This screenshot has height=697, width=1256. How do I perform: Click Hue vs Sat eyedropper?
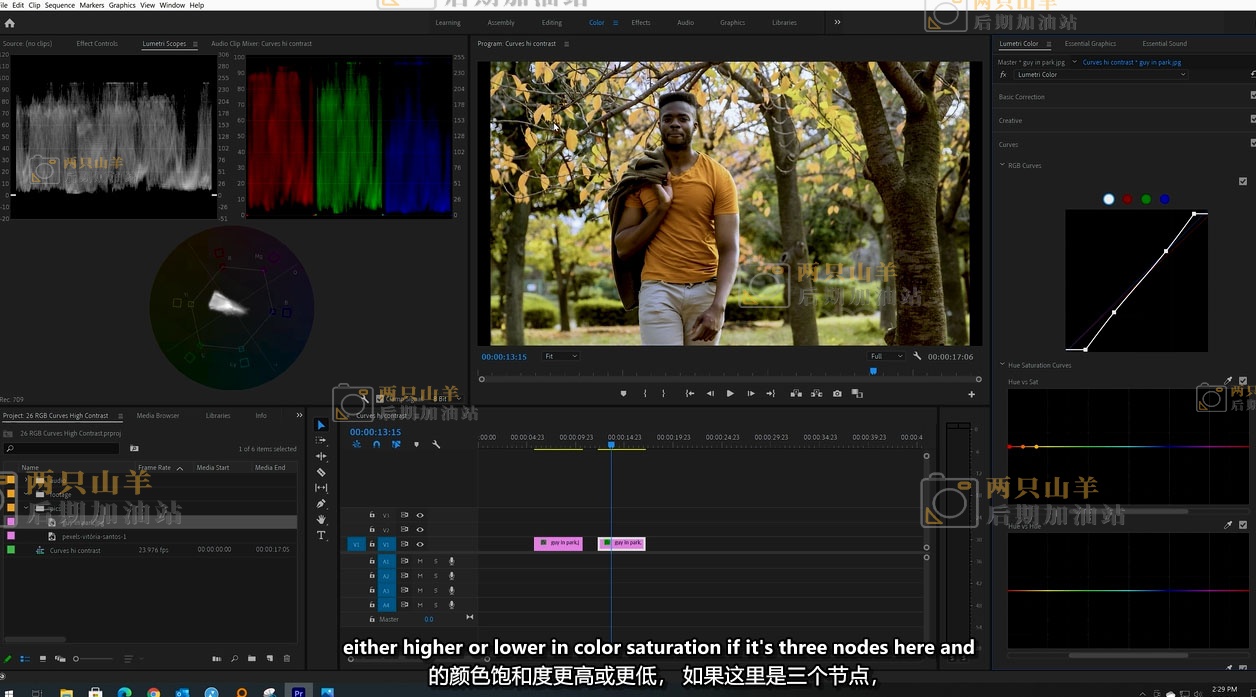click(x=1228, y=381)
